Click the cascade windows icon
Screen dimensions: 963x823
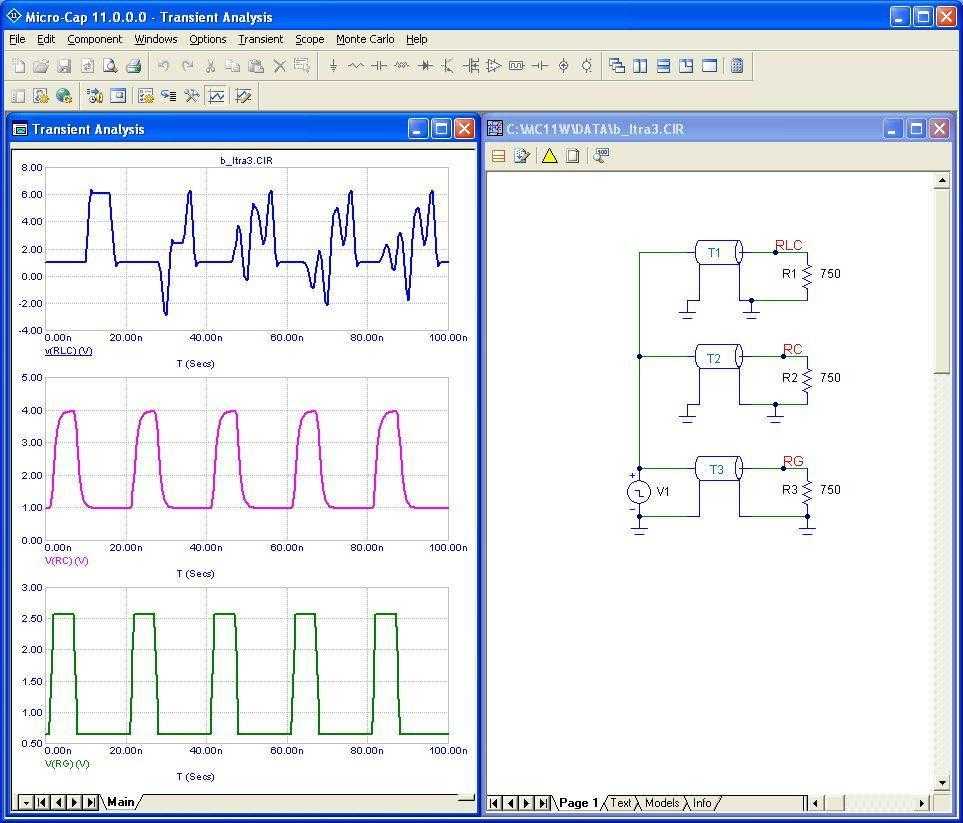(x=617, y=66)
